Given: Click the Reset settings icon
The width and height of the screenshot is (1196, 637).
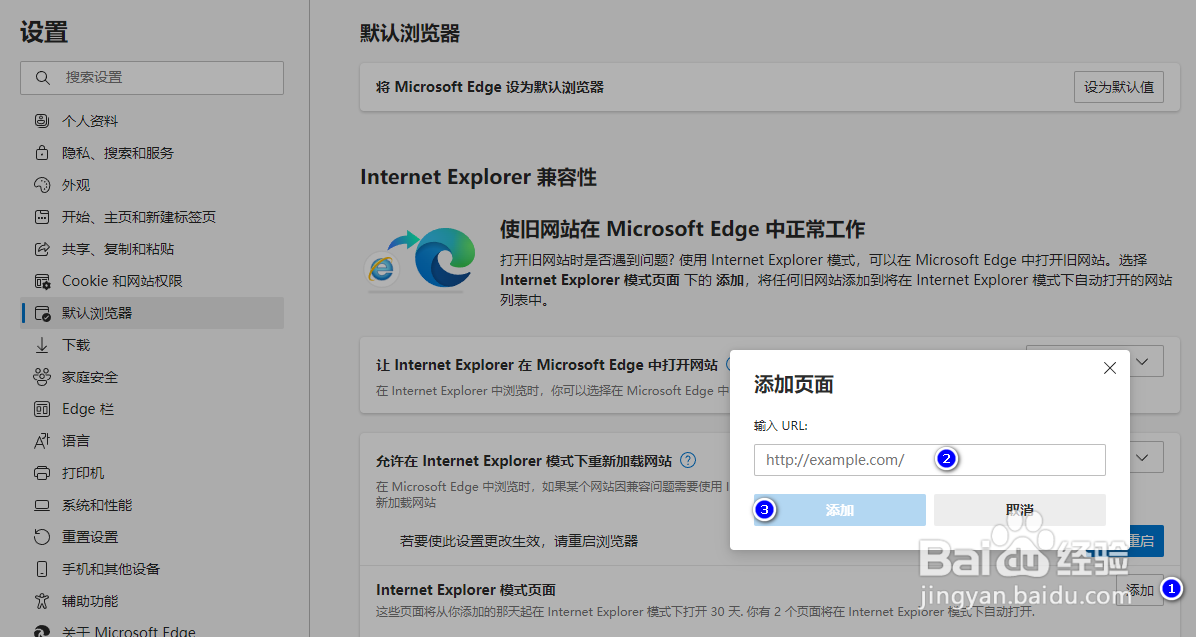Looking at the screenshot, I should click(x=42, y=537).
